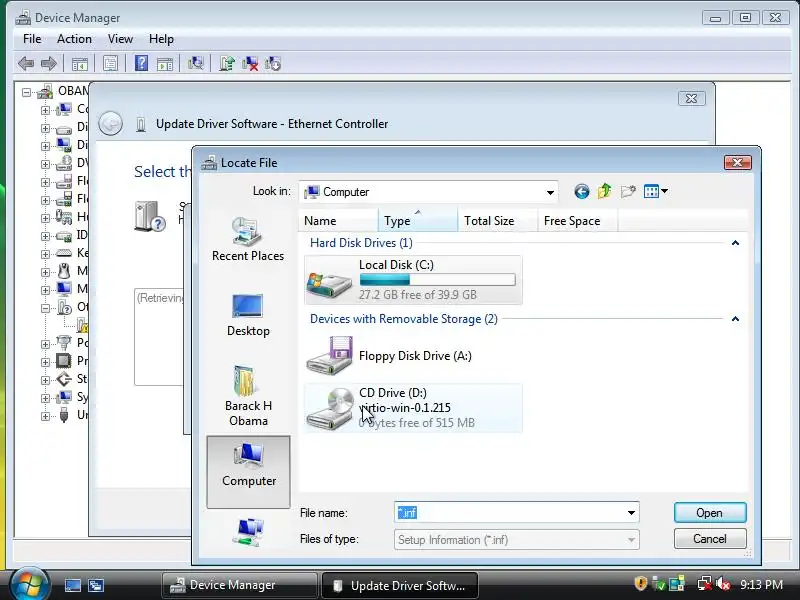Viewport: 800px width, 600px height.
Task: Click the disconnected network tray icon
Action: click(705, 584)
